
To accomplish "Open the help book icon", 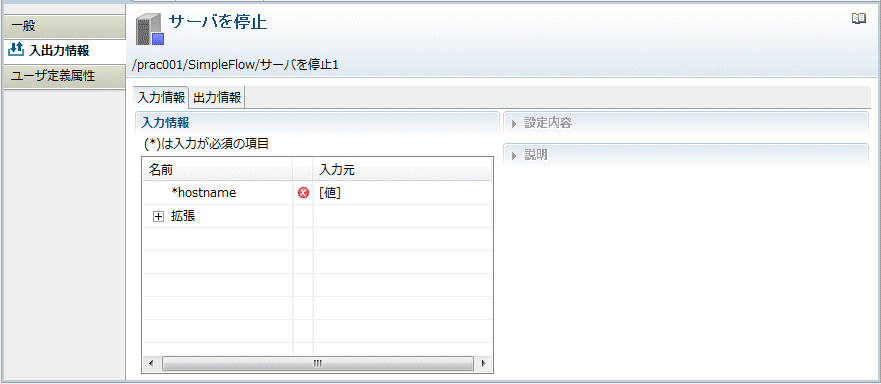I will coord(859,19).
